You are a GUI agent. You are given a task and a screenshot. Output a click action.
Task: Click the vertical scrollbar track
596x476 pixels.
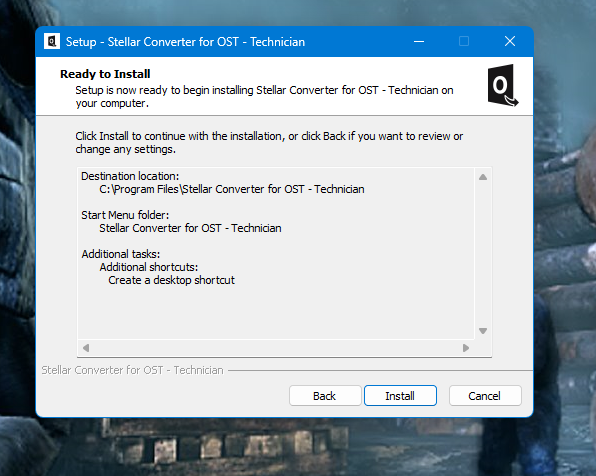coord(483,254)
